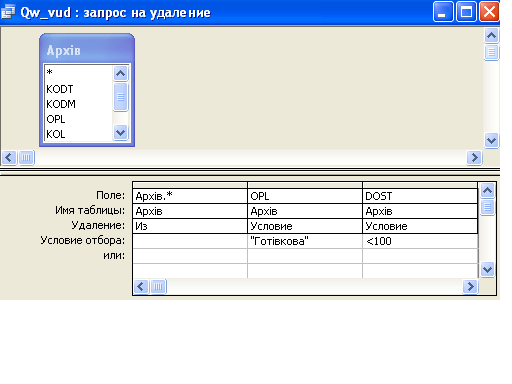Click the 'Поле:' row label

pyautogui.click(x=110, y=195)
